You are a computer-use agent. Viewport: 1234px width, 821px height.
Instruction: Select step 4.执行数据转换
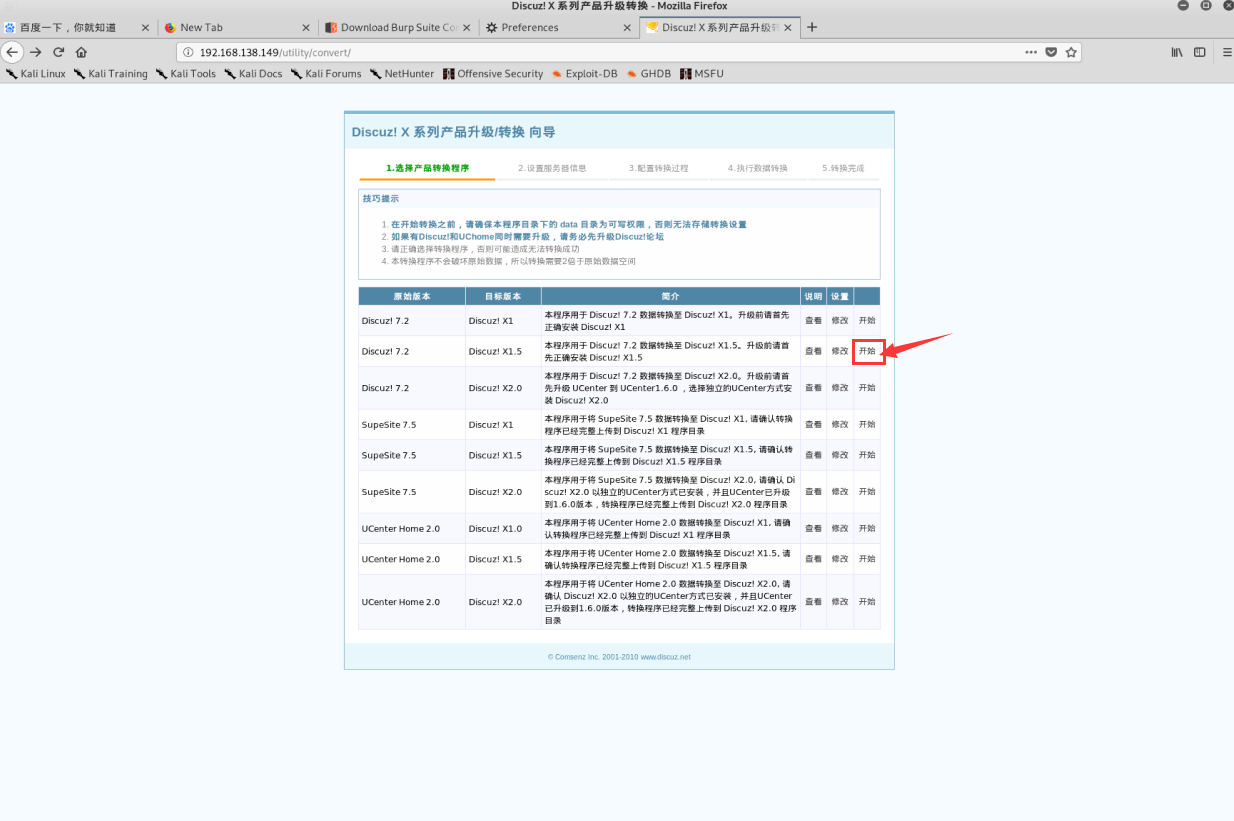(758, 168)
